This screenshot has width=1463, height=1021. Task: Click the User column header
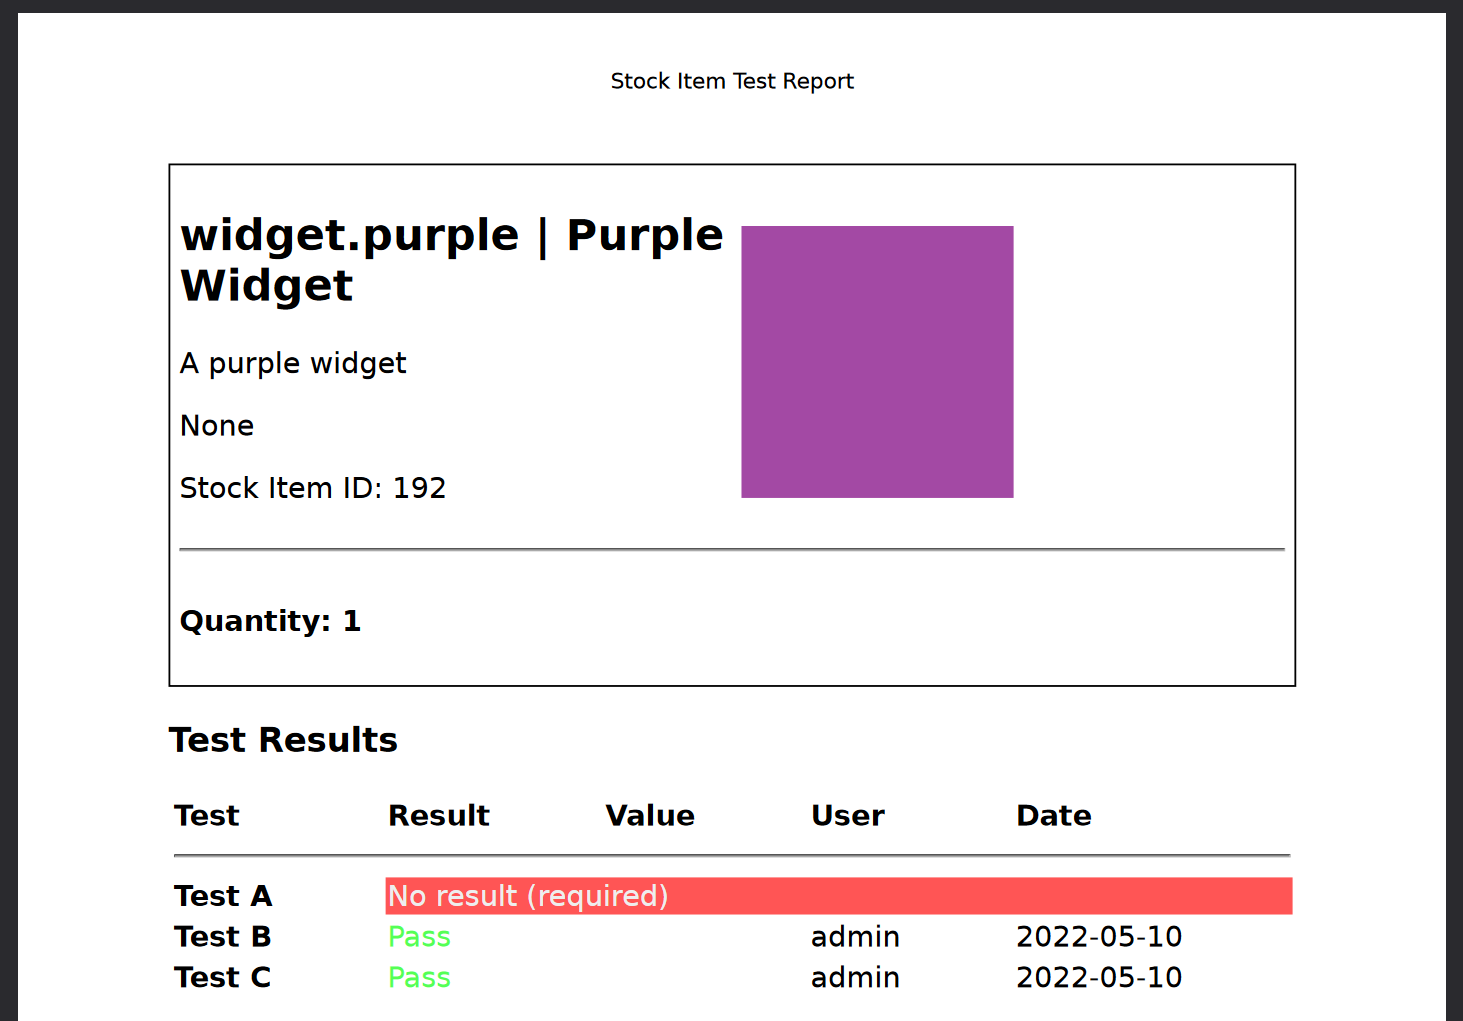(x=847, y=816)
